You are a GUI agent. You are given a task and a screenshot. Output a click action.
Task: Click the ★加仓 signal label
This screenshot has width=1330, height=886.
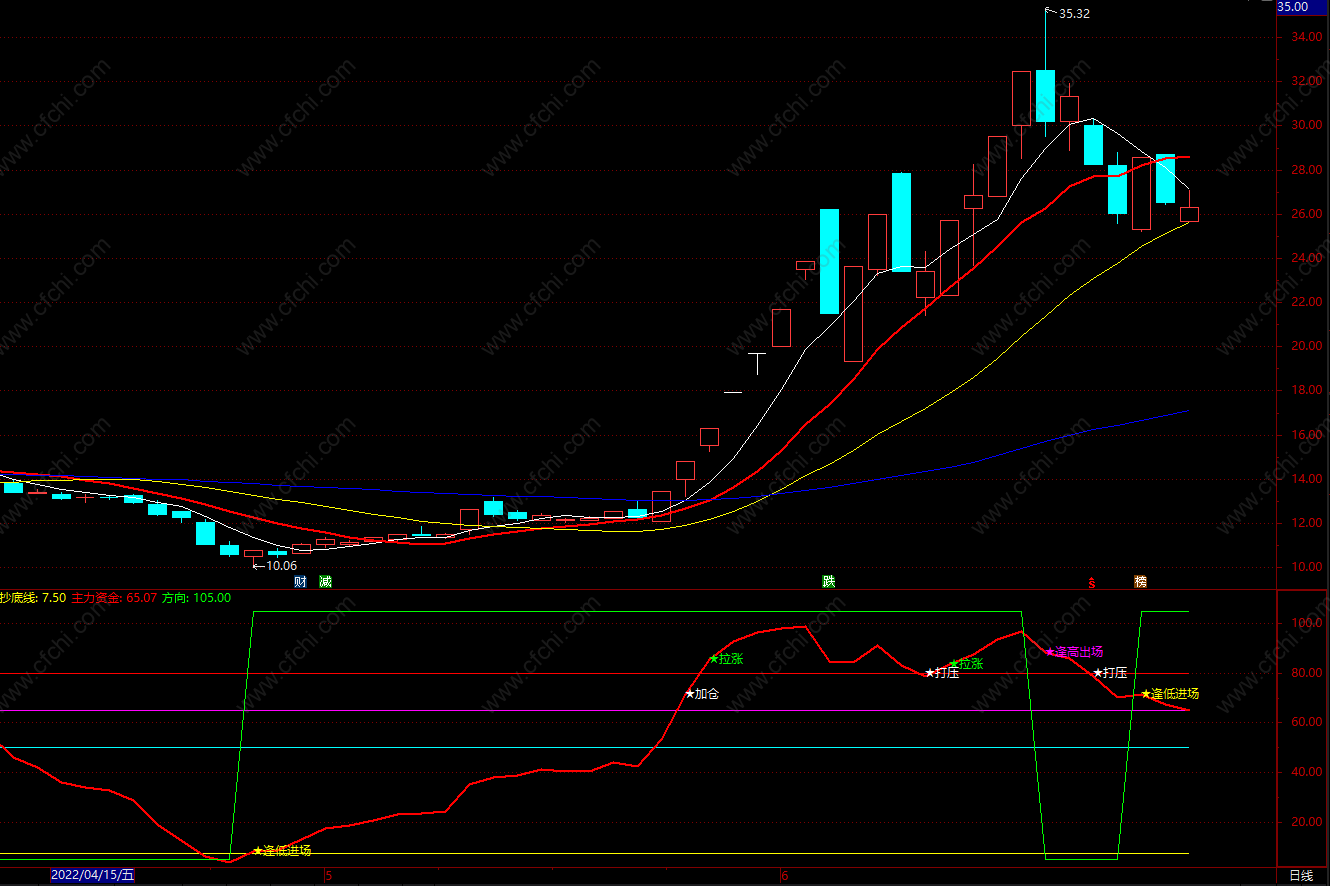[x=702, y=693]
